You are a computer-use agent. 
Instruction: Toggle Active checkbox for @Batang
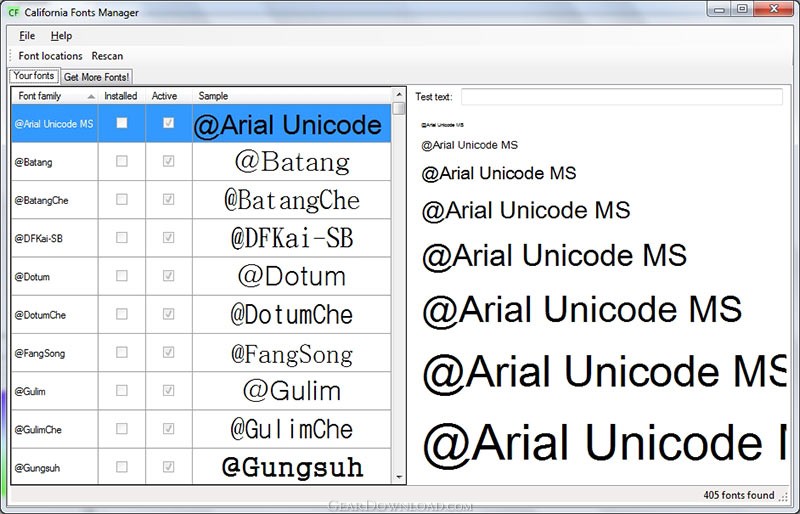[x=168, y=161]
